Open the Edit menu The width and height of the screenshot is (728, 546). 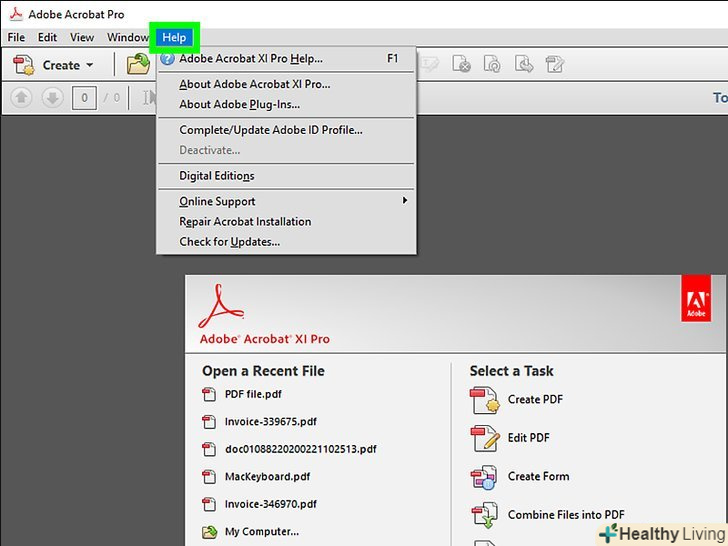(x=47, y=37)
